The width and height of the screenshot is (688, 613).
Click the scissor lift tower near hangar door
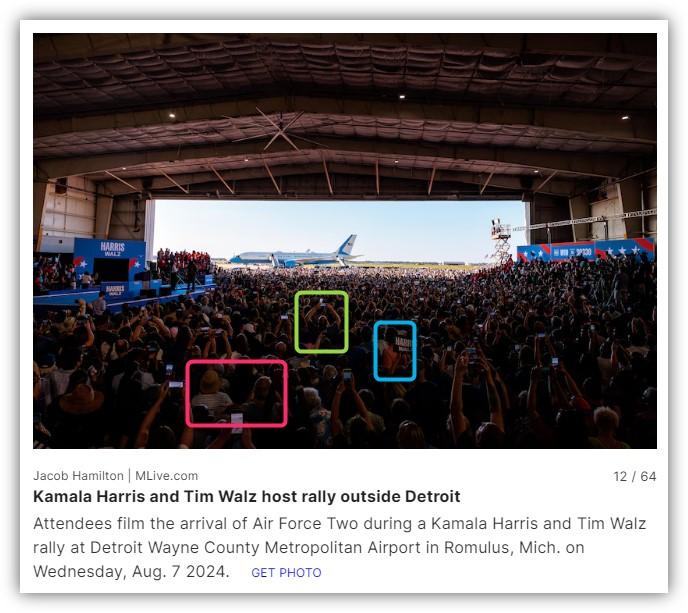point(501,240)
